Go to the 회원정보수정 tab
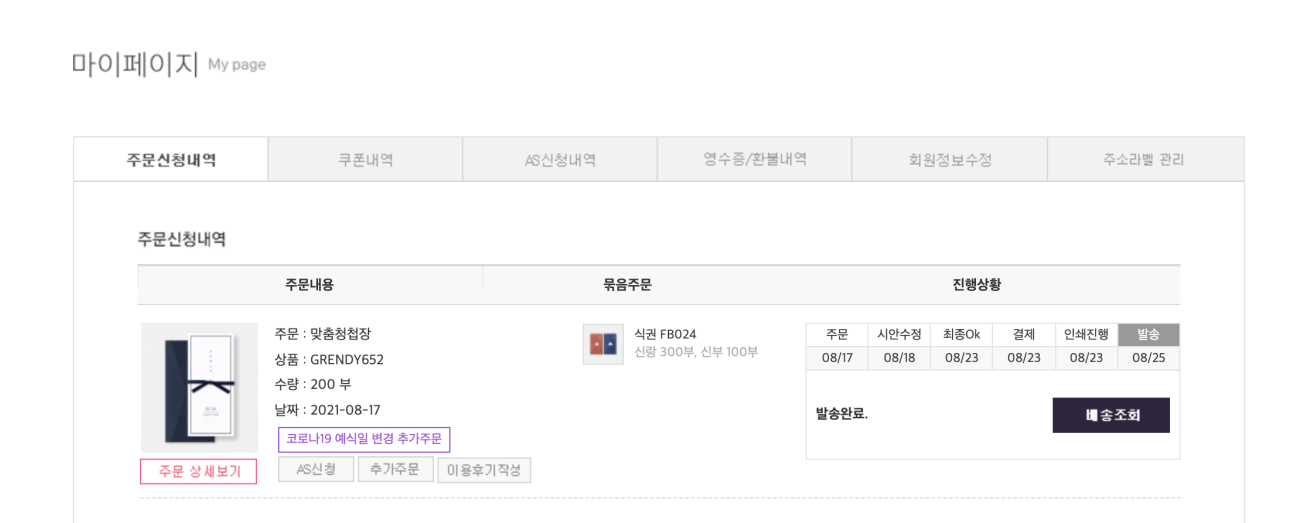The height and width of the screenshot is (523, 1301). click(x=950, y=160)
